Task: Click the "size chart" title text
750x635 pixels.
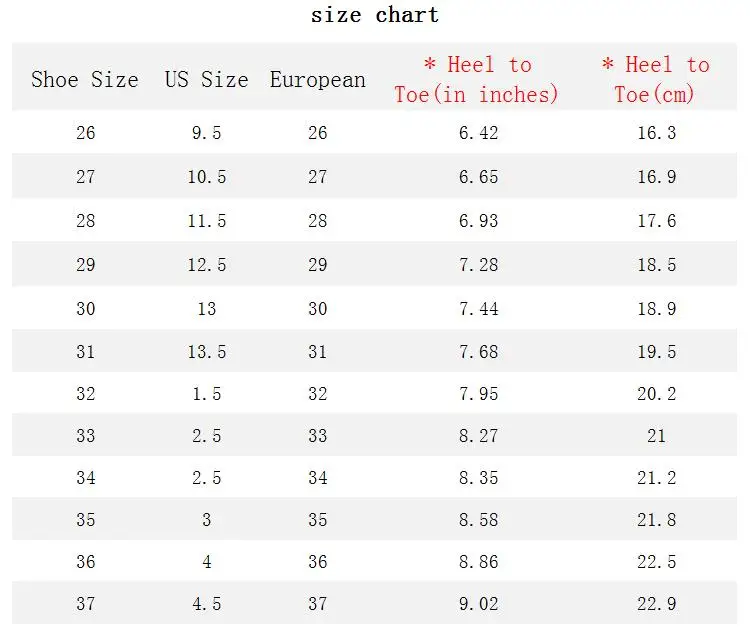Action: click(x=375, y=15)
